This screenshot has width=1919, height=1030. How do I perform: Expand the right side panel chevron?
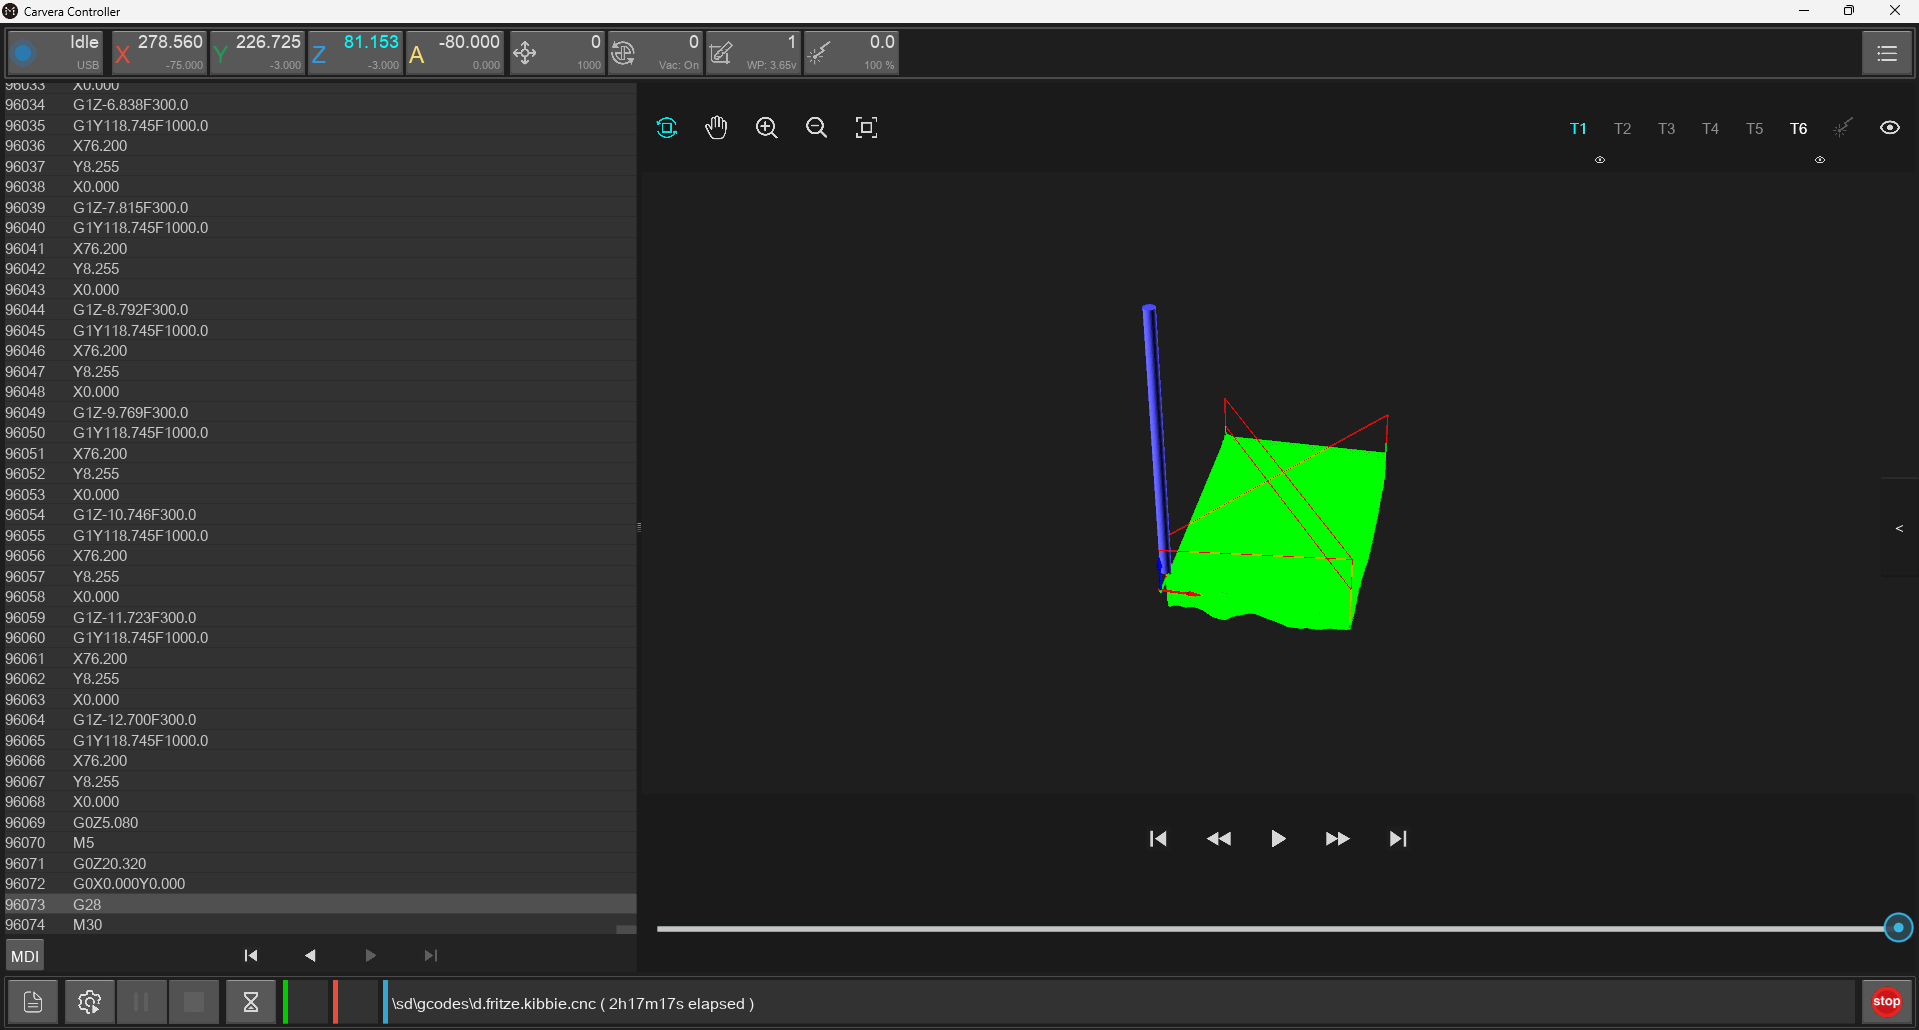1899,528
